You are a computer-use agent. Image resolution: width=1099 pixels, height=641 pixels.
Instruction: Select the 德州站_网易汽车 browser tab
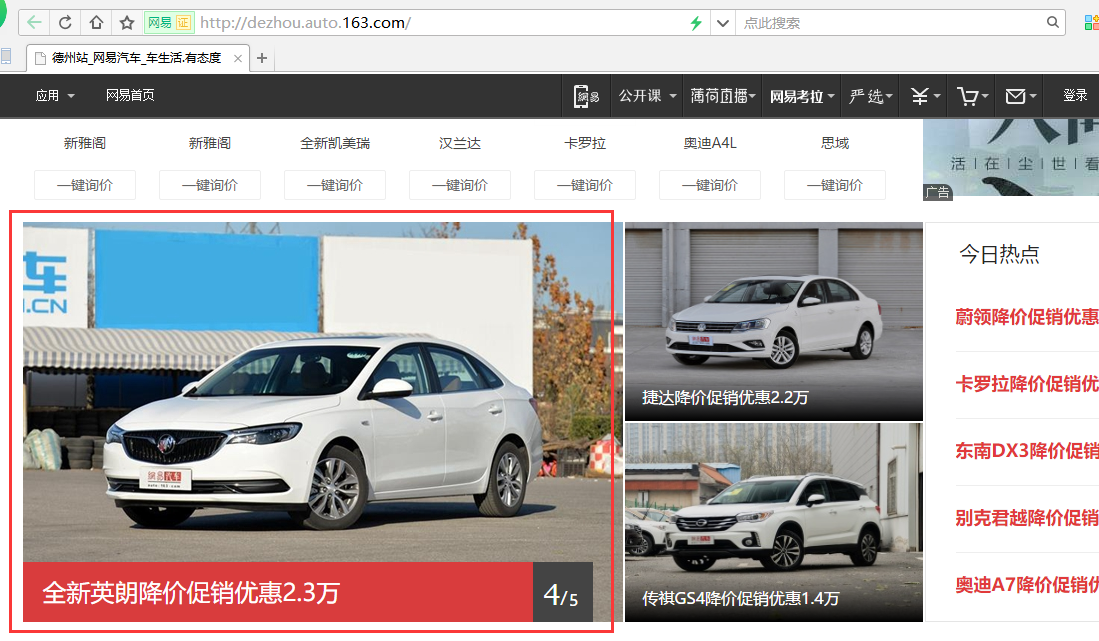(138, 58)
